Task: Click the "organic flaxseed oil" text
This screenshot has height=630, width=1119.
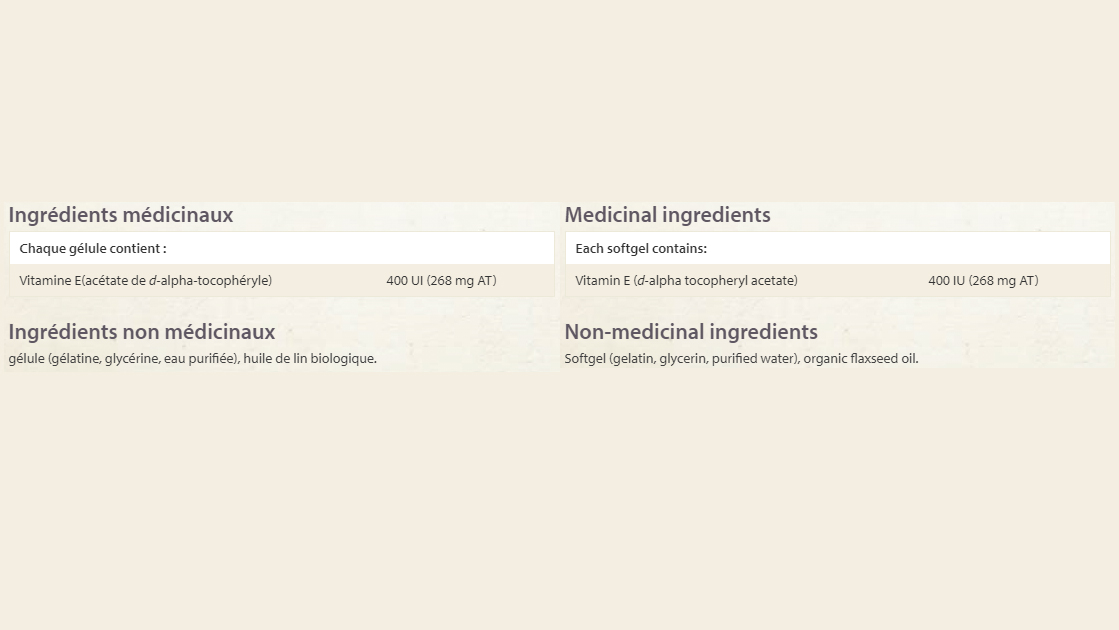Action: tap(860, 359)
